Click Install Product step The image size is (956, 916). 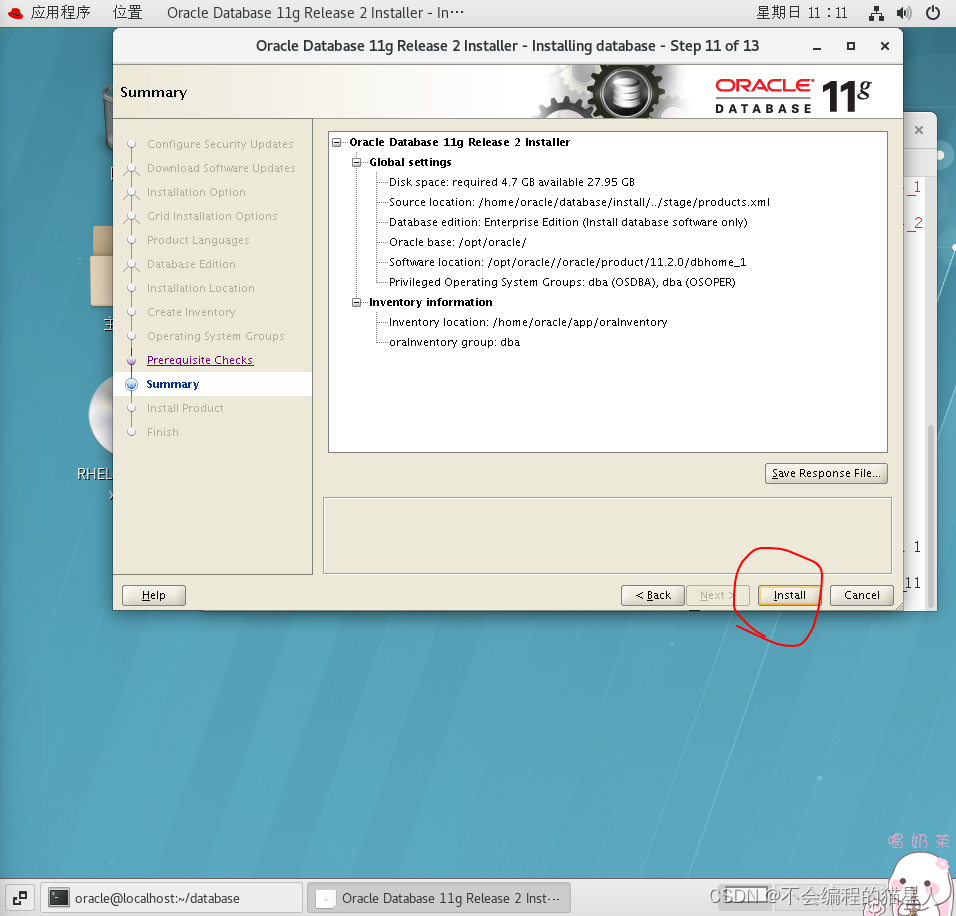click(x=185, y=408)
